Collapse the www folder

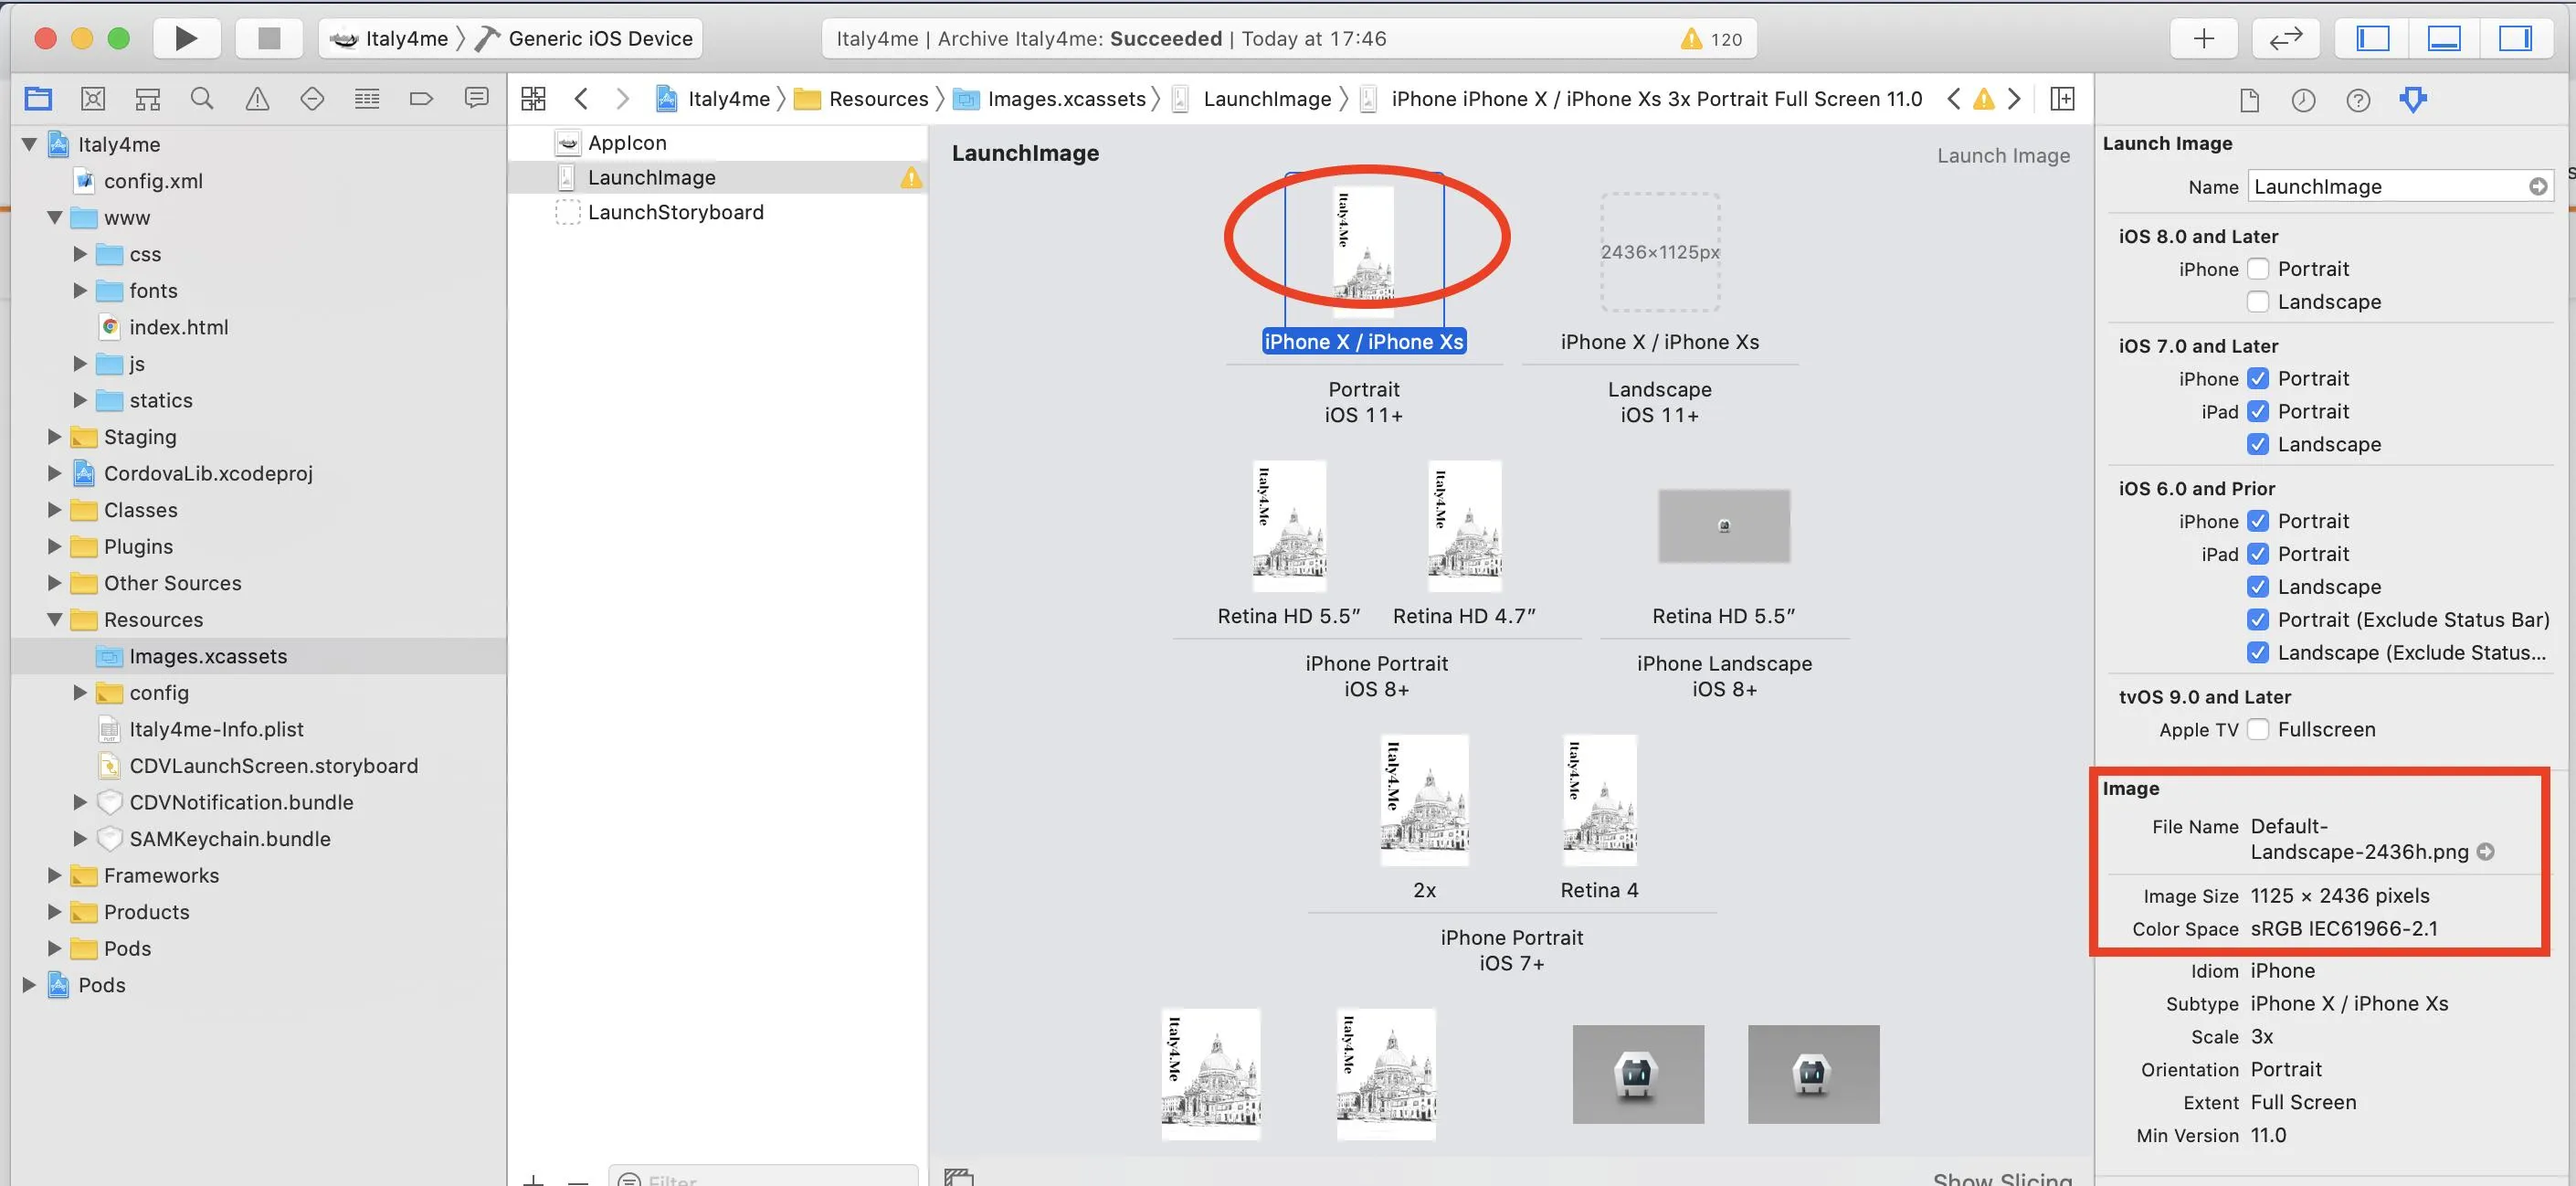(x=55, y=217)
